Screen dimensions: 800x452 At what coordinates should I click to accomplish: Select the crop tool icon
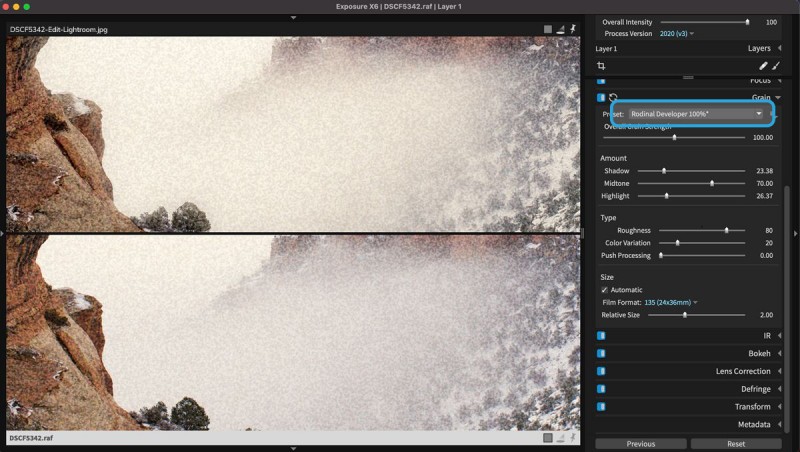click(x=601, y=66)
